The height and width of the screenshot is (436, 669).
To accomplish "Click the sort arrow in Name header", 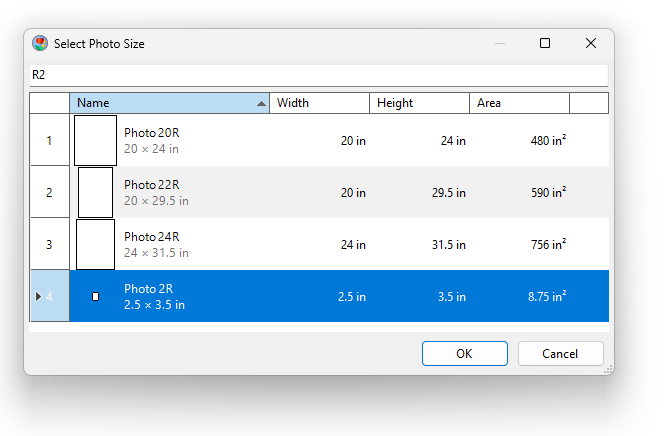I will click(261, 103).
